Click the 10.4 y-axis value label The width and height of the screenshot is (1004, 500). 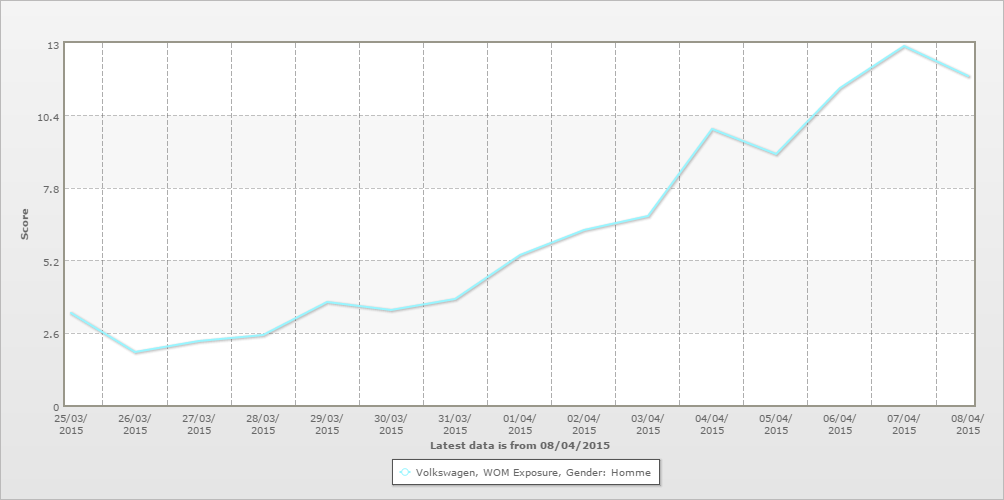[49, 117]
